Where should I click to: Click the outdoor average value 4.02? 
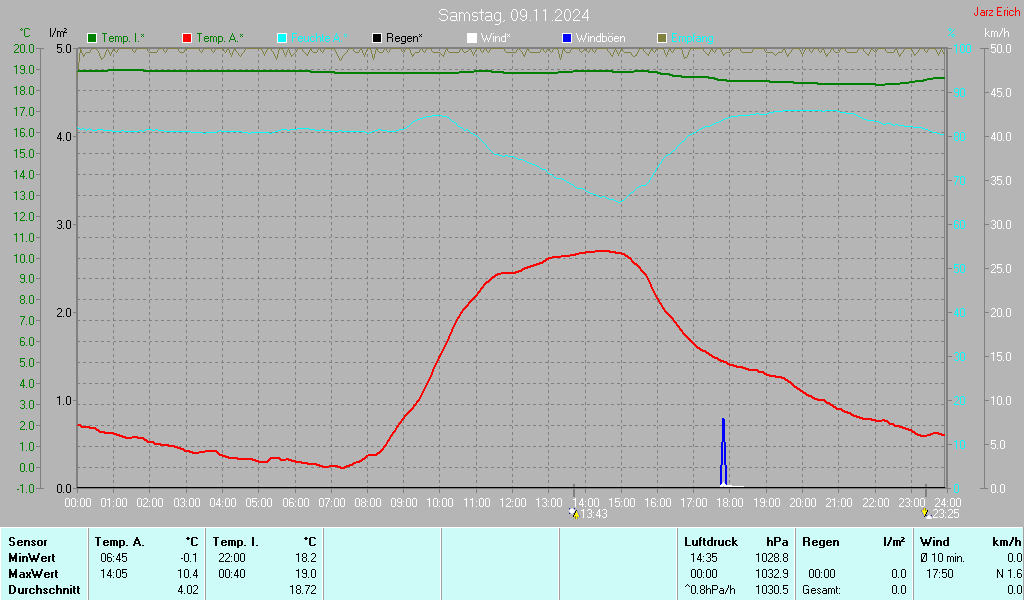click(x=188, y=590)
